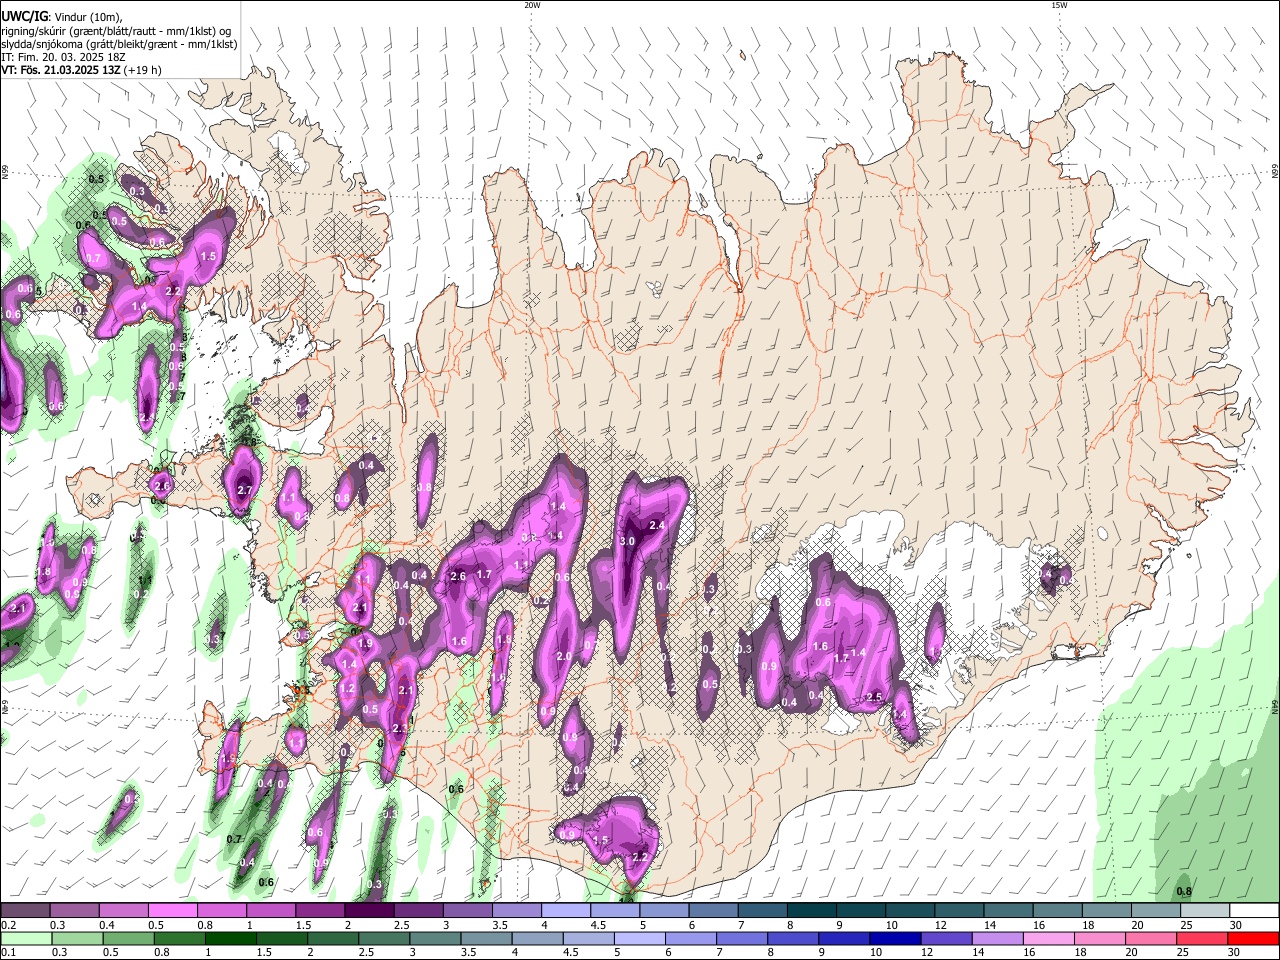Click the "IT: Fim. 20. 03. 2025 18Z" line
This screenshot has height=960, width=1280.
(63, 57)
